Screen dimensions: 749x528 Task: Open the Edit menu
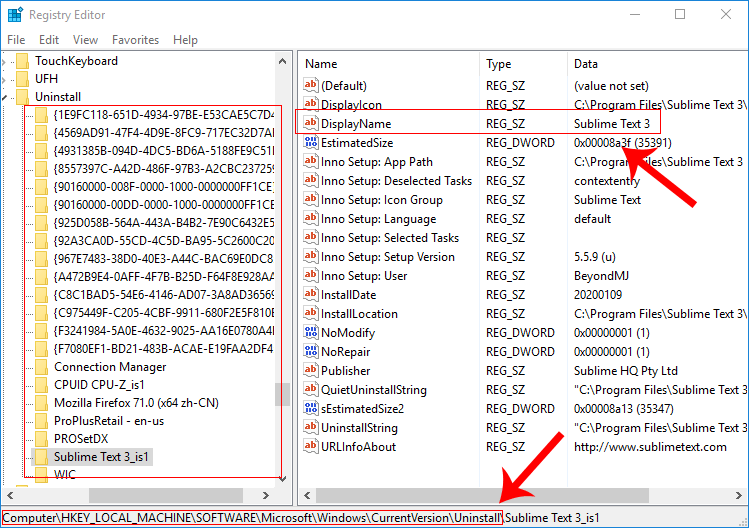[49, 40]
